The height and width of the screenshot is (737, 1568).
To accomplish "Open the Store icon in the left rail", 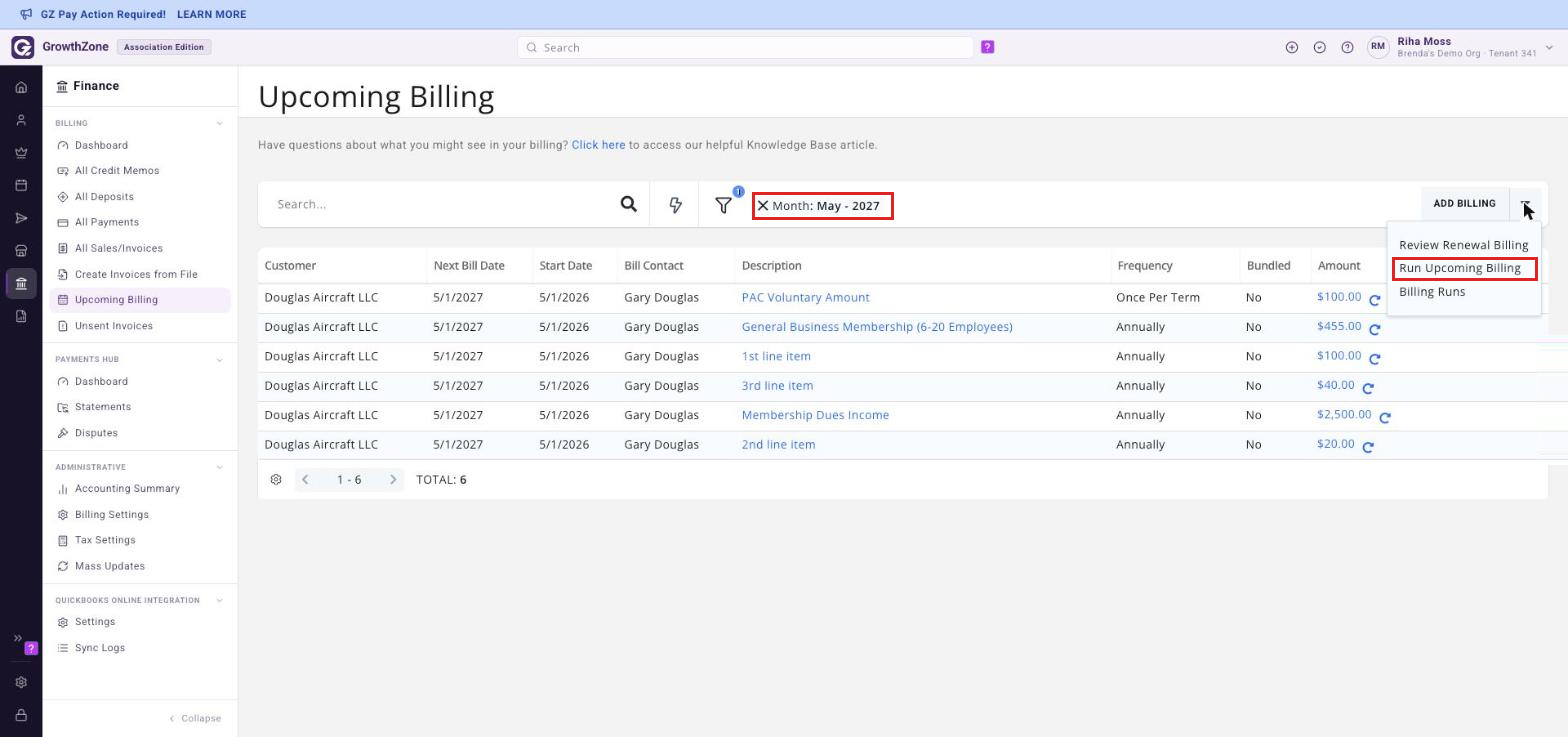I will [21, 251].
